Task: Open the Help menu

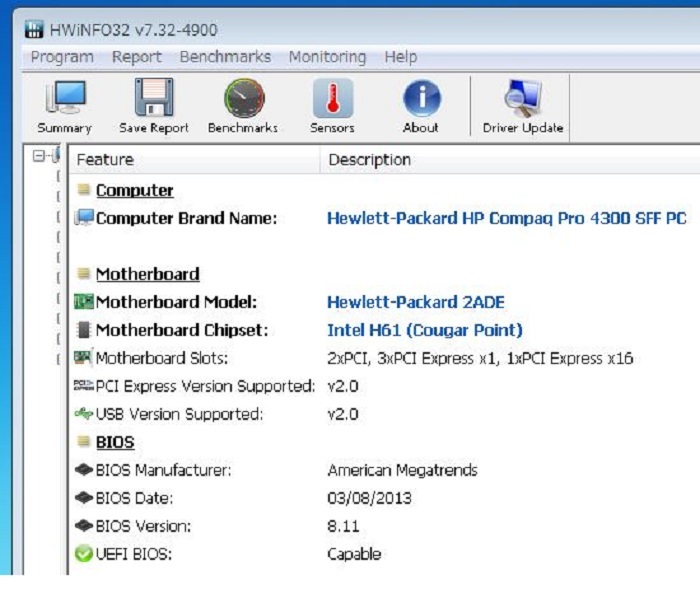Action: [x=400, y=57]
